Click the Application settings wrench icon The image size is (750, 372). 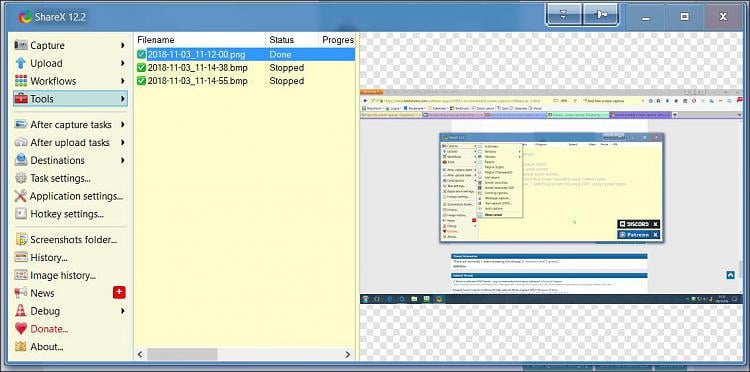coord(21,196)
